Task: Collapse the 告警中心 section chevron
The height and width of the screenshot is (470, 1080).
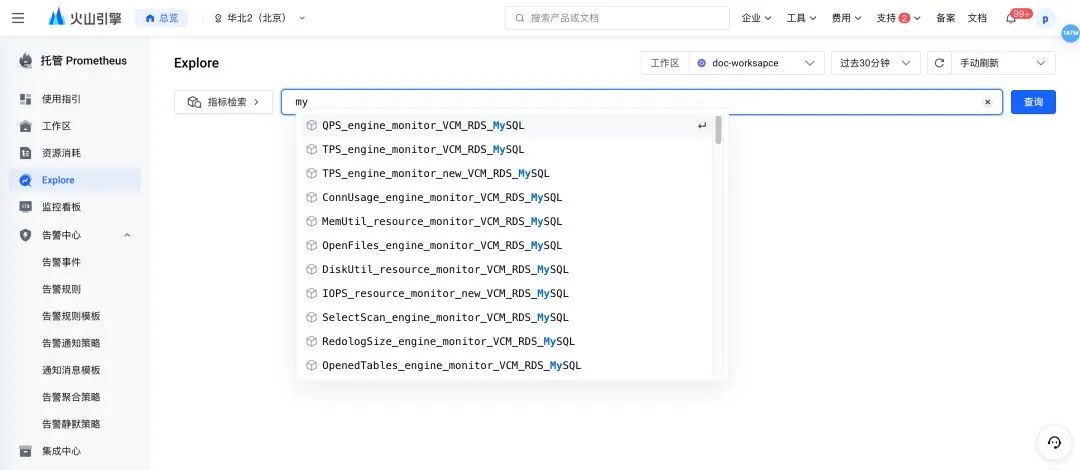Action: (127, 235)
